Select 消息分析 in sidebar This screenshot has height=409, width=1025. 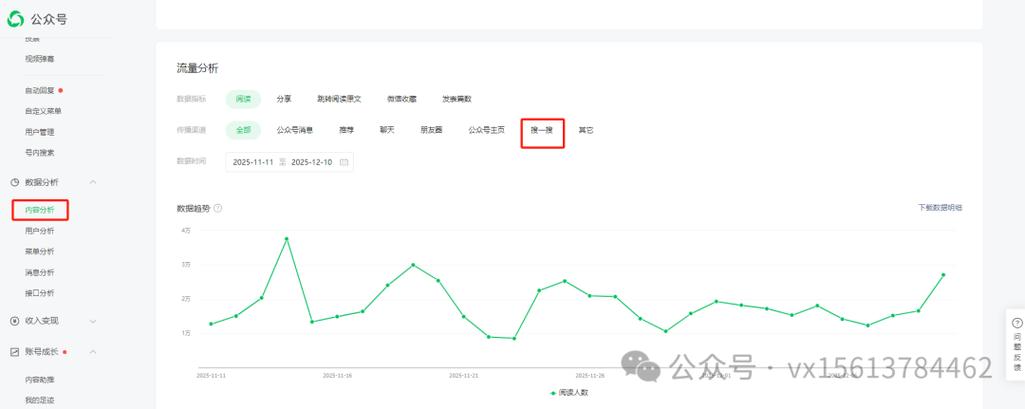coord(40,272)
